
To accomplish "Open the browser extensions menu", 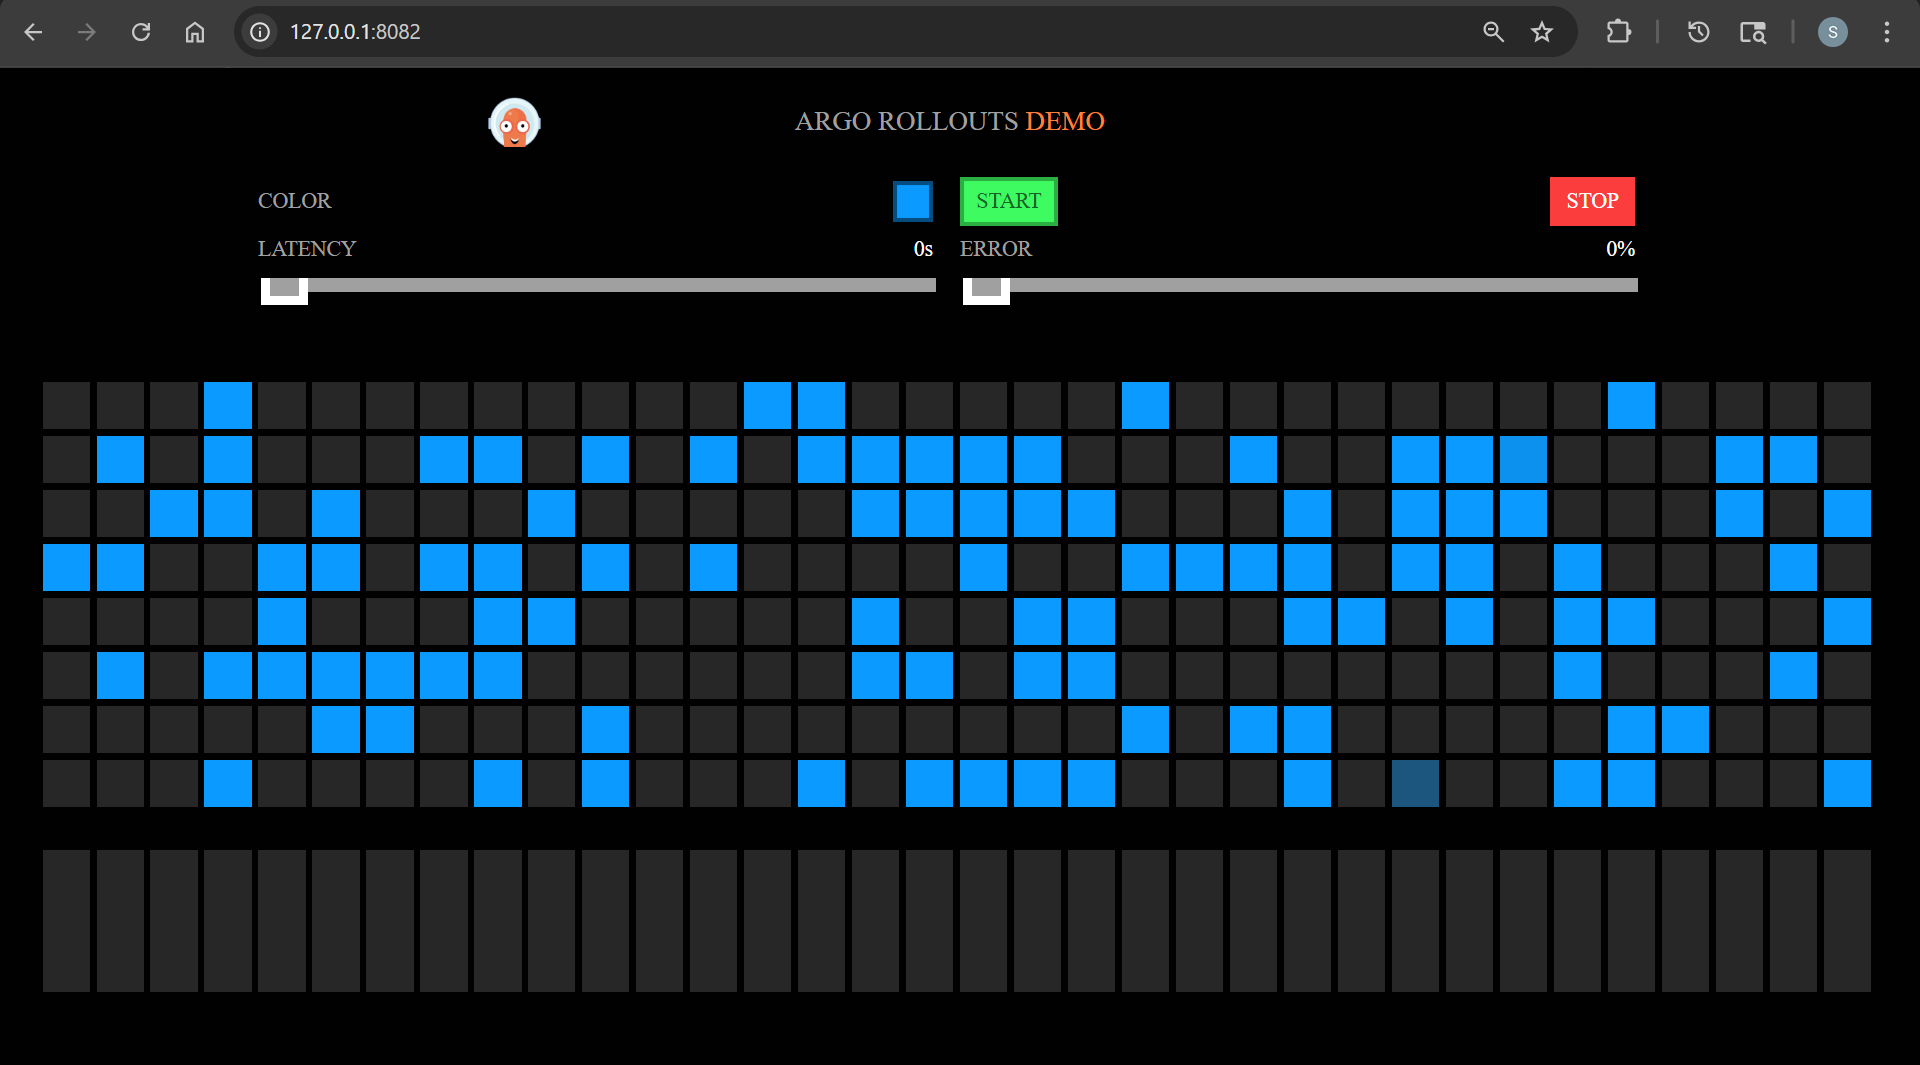I will [x=1618, y=32].
